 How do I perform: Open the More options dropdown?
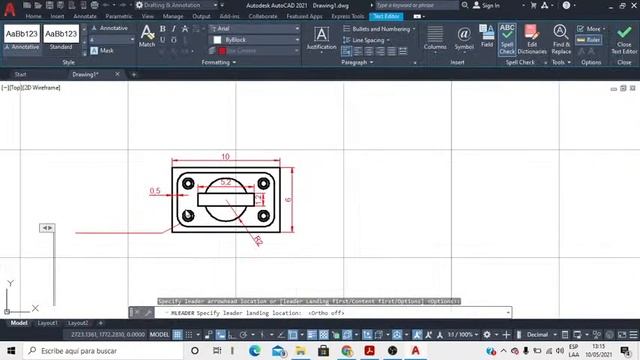click(x=591, y=29)
